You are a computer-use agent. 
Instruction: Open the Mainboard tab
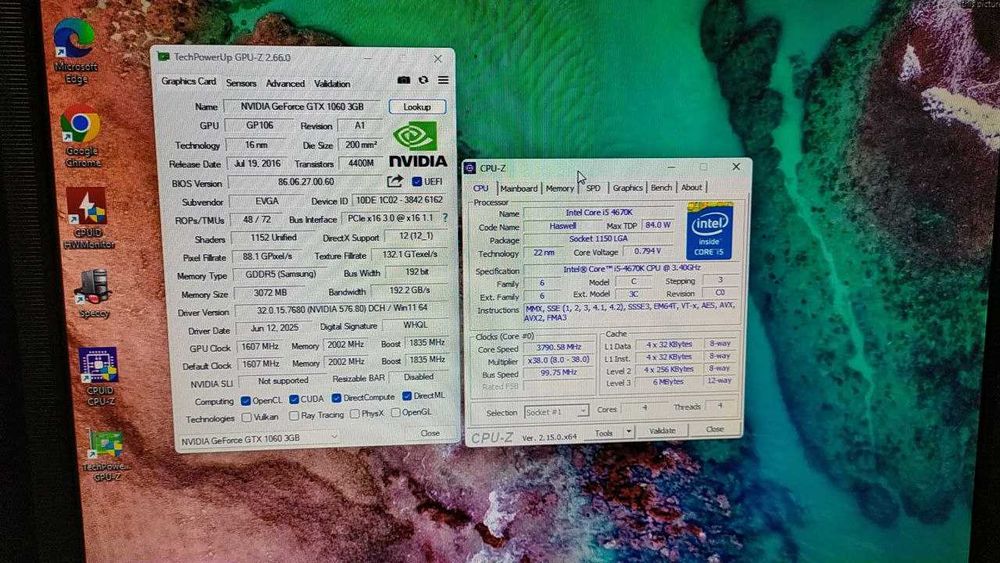(518, 188)
